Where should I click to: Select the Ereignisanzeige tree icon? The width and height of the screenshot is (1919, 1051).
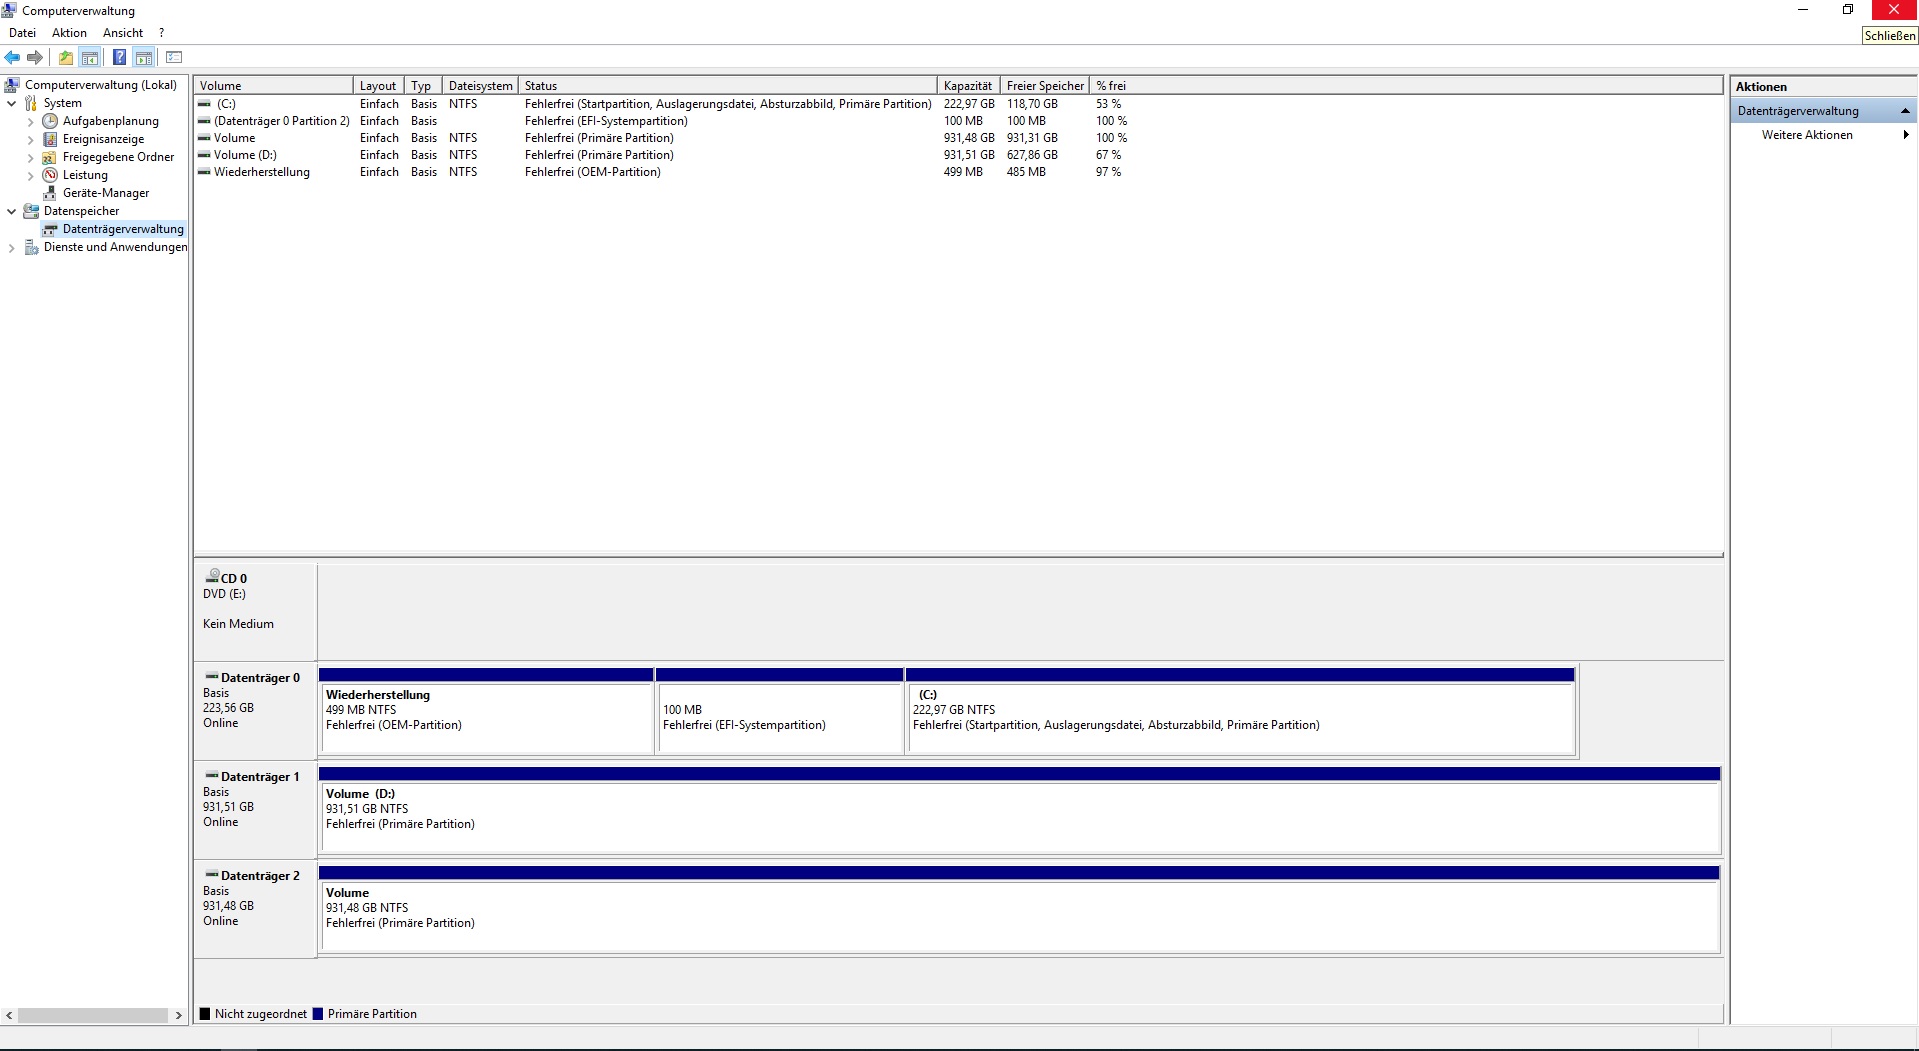pyautogui.click(x=50, y=139)
